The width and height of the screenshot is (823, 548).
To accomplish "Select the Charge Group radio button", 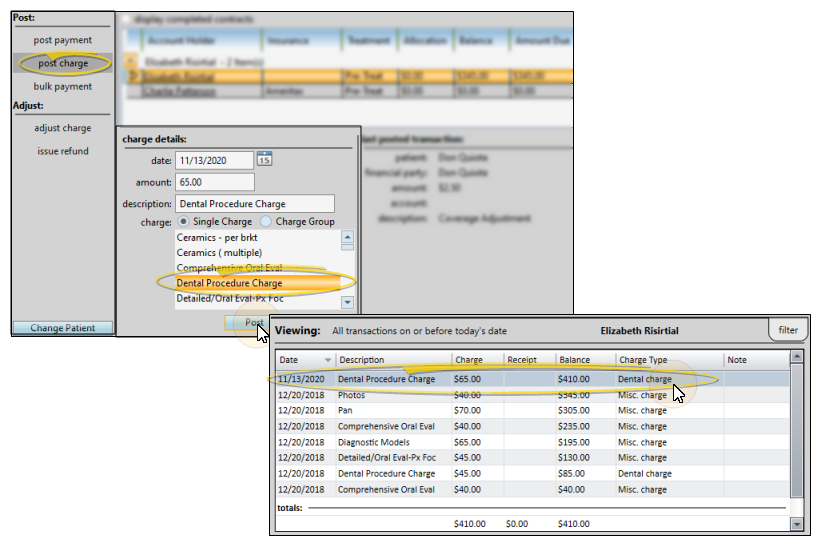I will (x=266, y=221).
